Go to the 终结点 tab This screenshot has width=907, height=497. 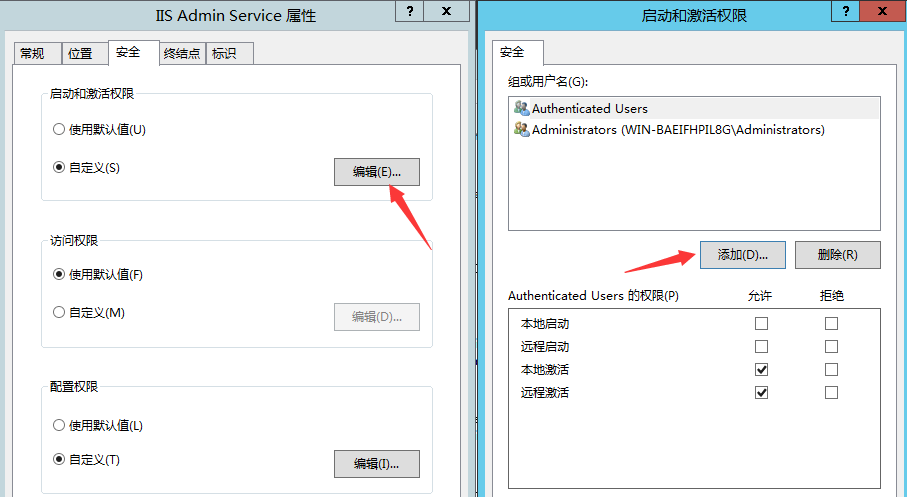181,54
